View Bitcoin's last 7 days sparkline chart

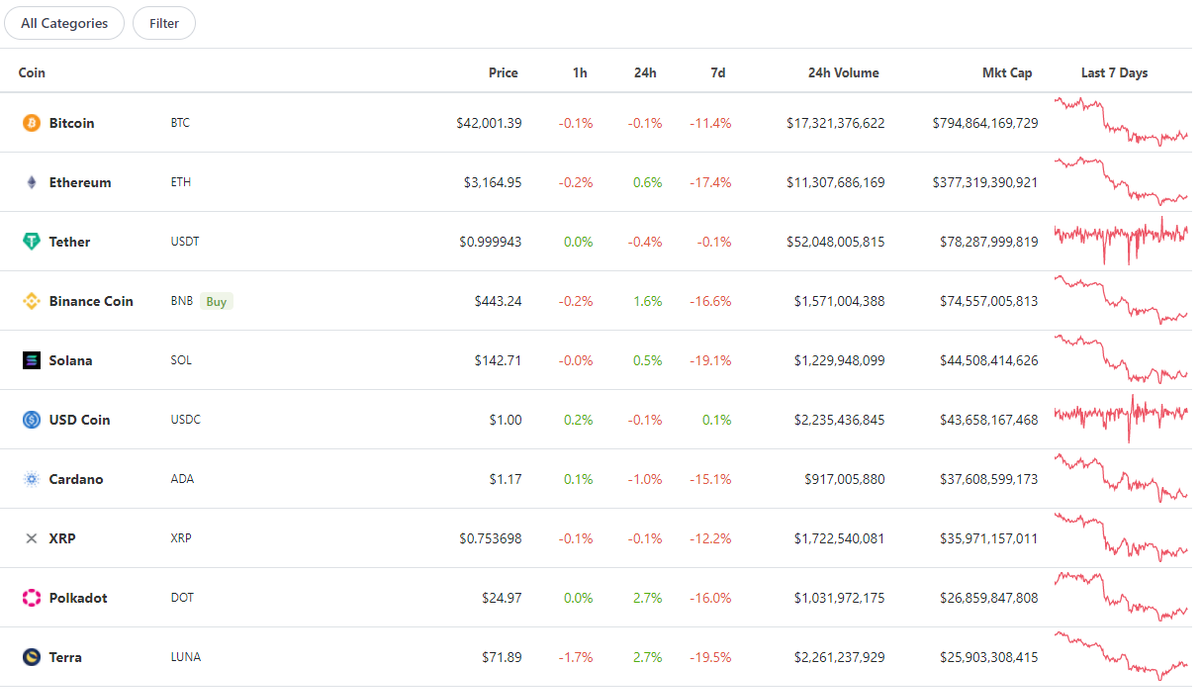point(1120,122)
